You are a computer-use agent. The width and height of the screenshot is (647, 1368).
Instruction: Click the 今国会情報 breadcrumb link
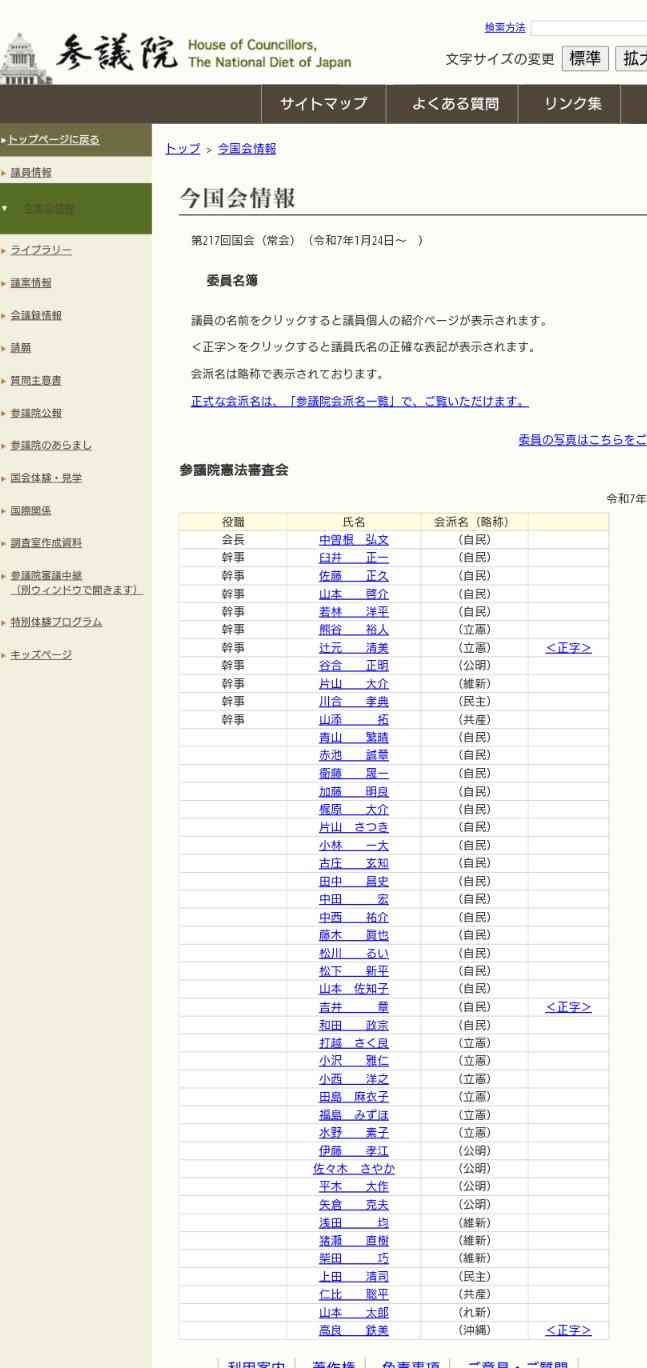pos(247,149)
